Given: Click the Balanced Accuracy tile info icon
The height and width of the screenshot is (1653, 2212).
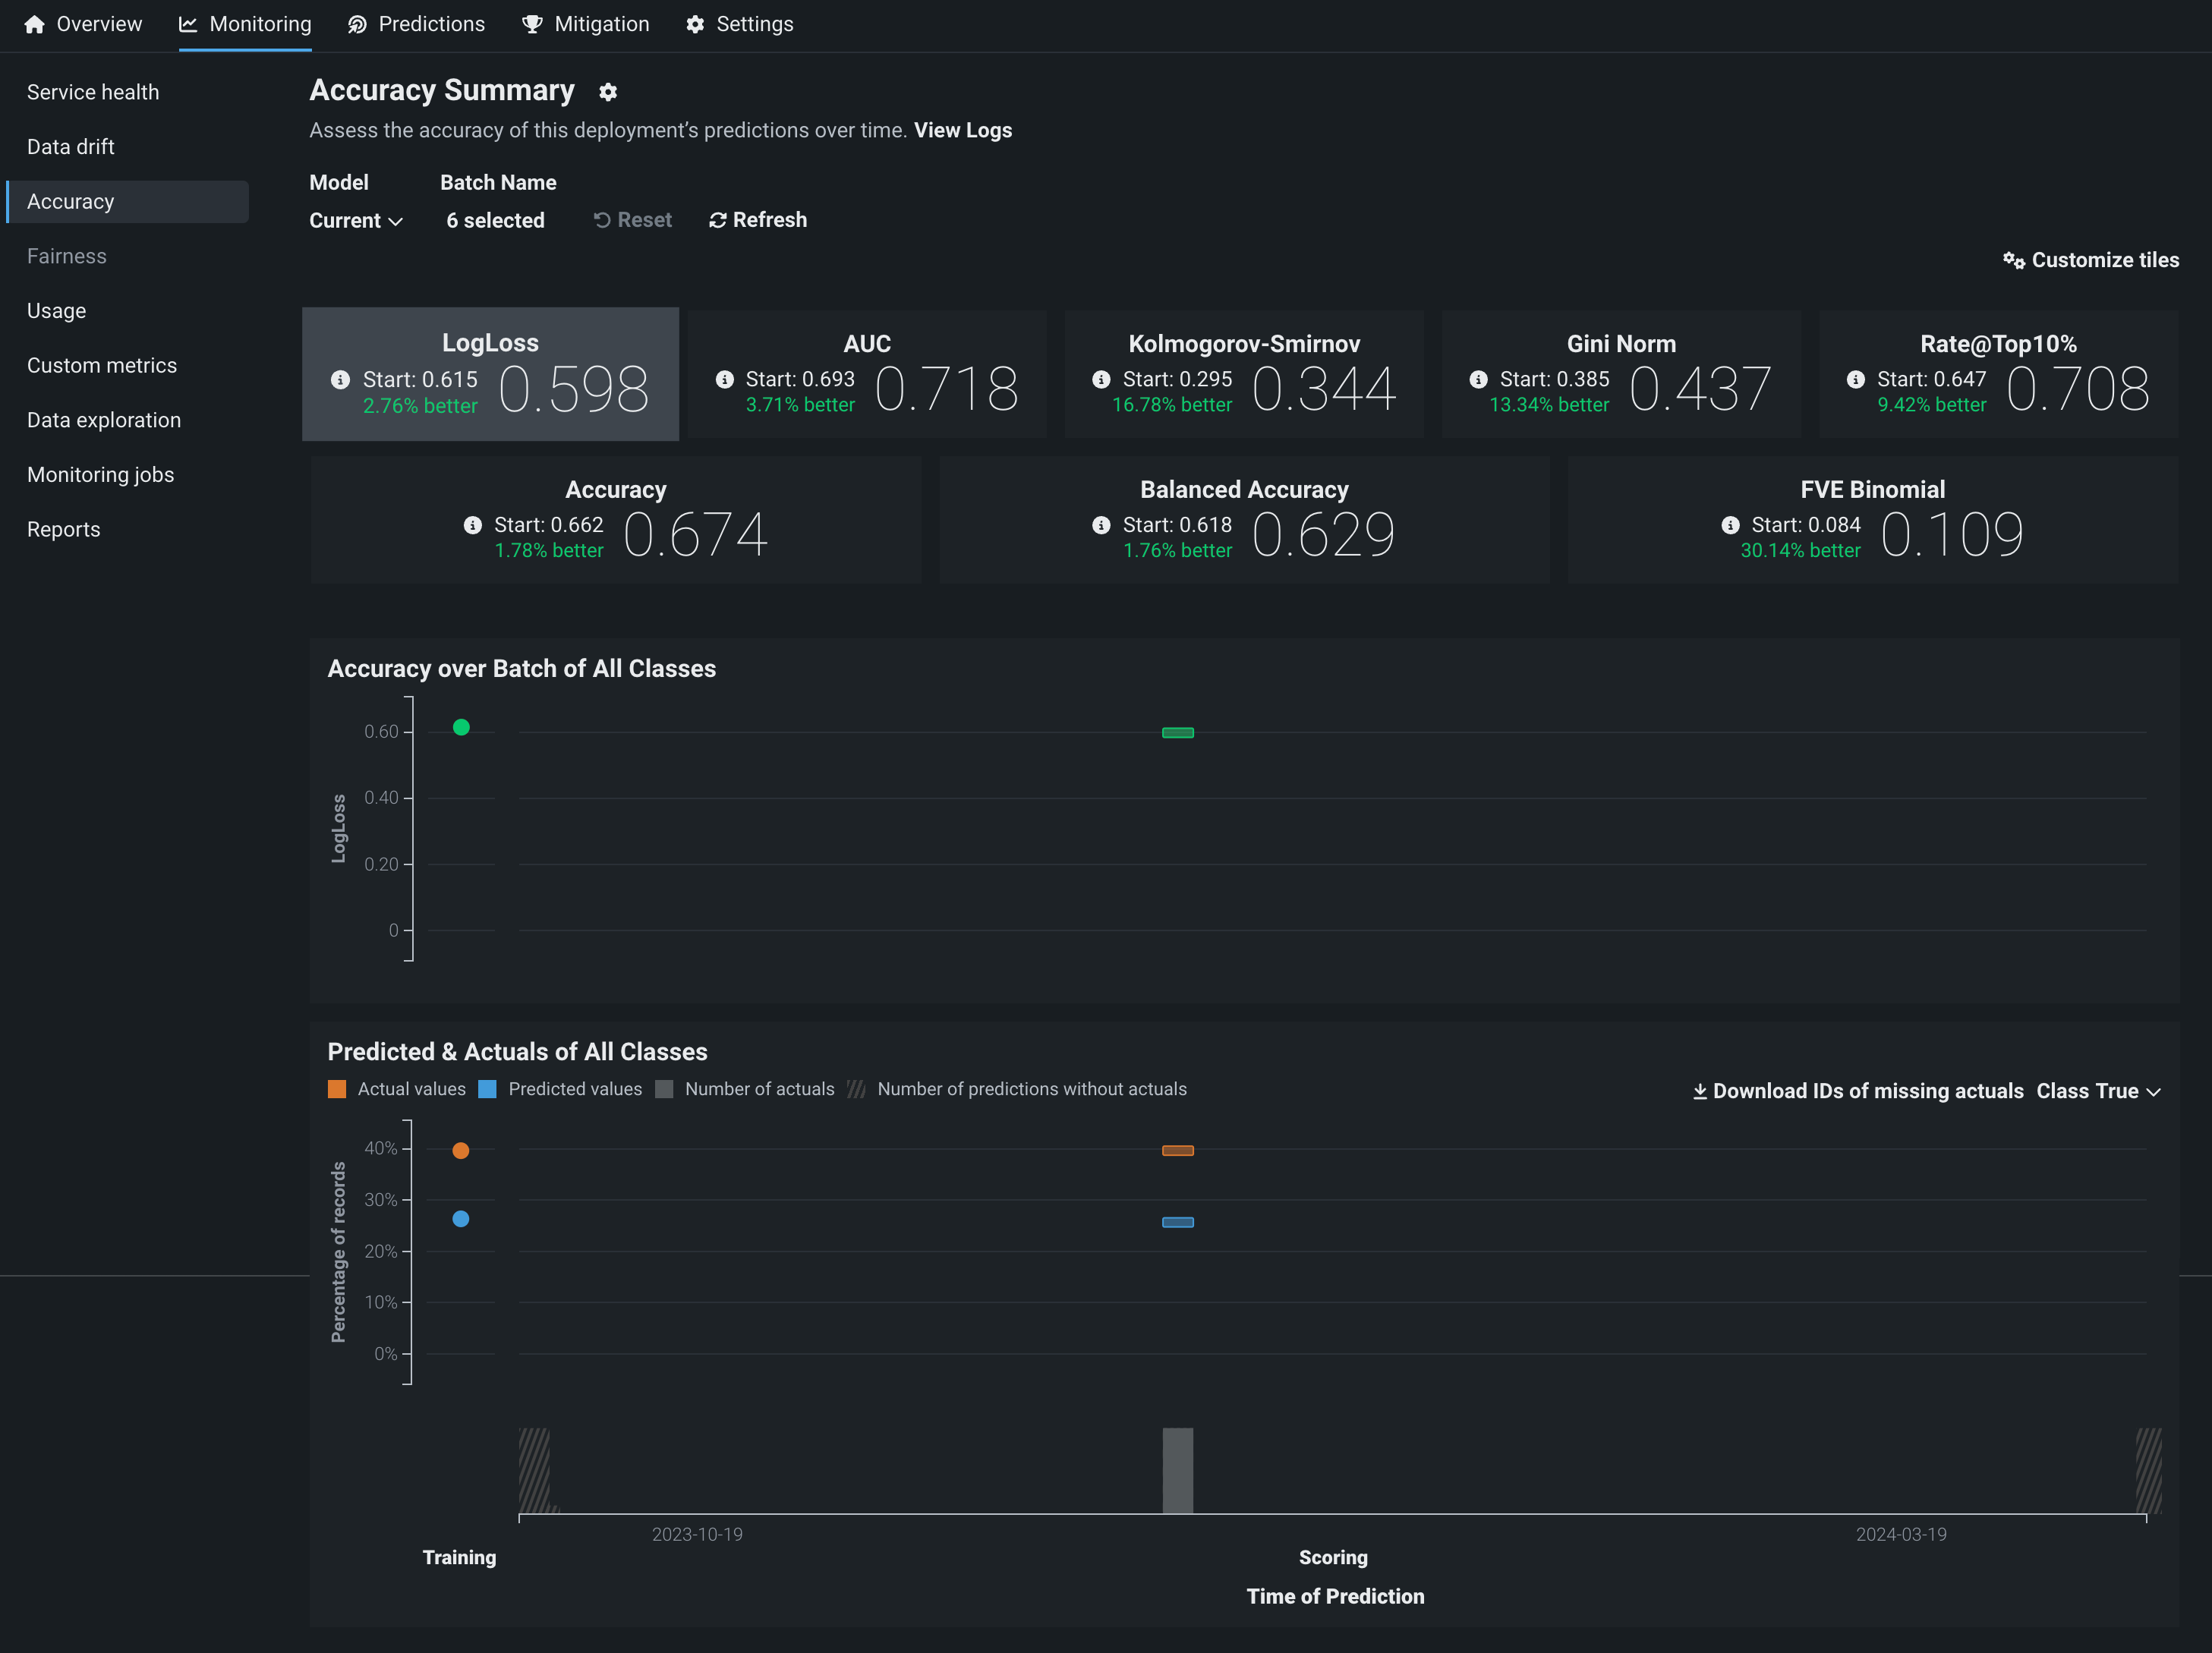Looking at the screenshot, I should click(x=1101, y=525).
